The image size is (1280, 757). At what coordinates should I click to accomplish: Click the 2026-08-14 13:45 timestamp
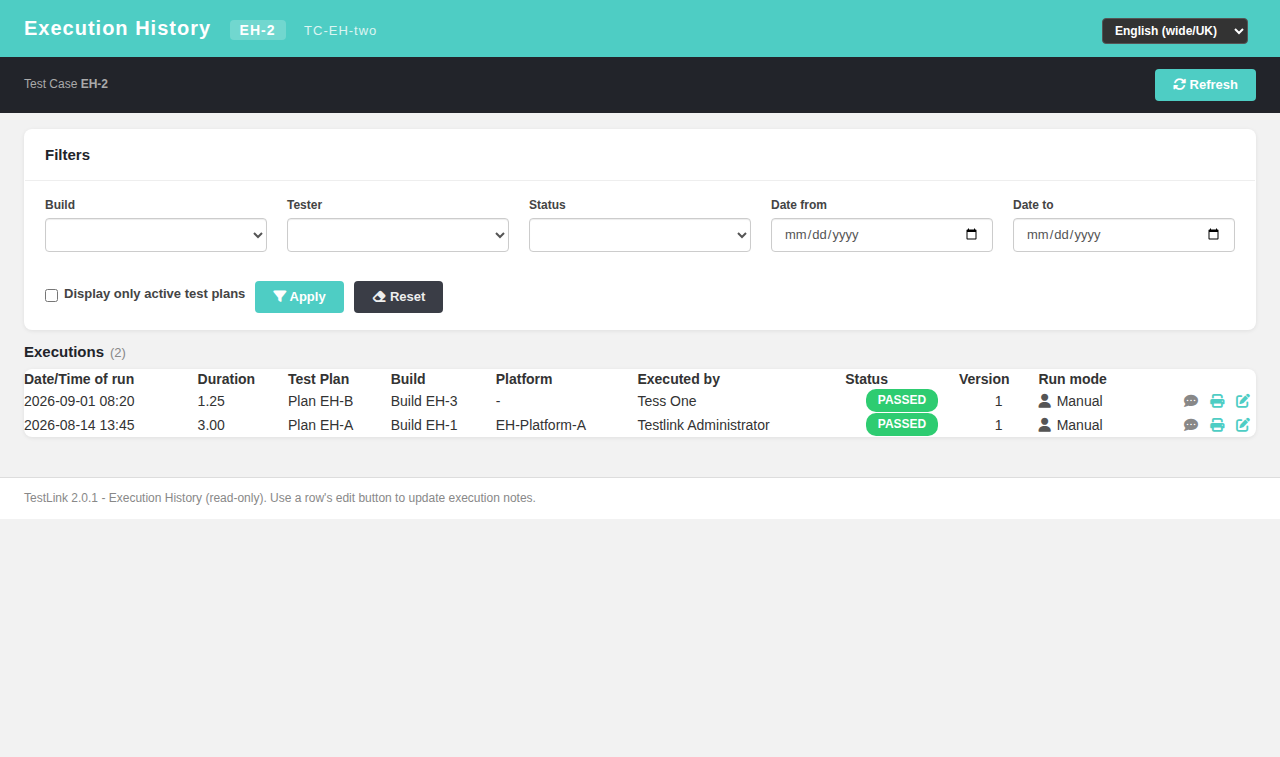(79, 425)
